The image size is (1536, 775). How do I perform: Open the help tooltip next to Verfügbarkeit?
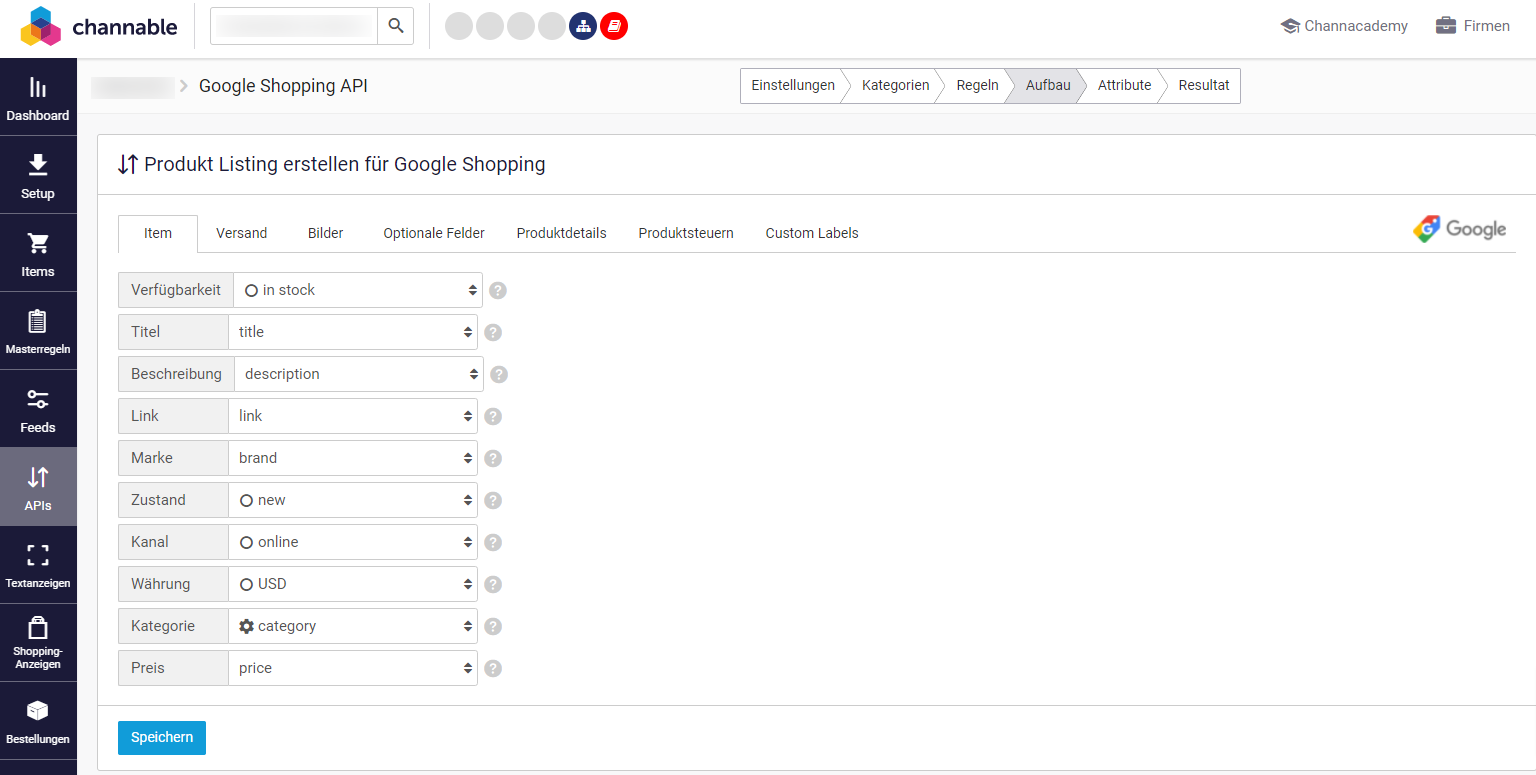point(497,290)
